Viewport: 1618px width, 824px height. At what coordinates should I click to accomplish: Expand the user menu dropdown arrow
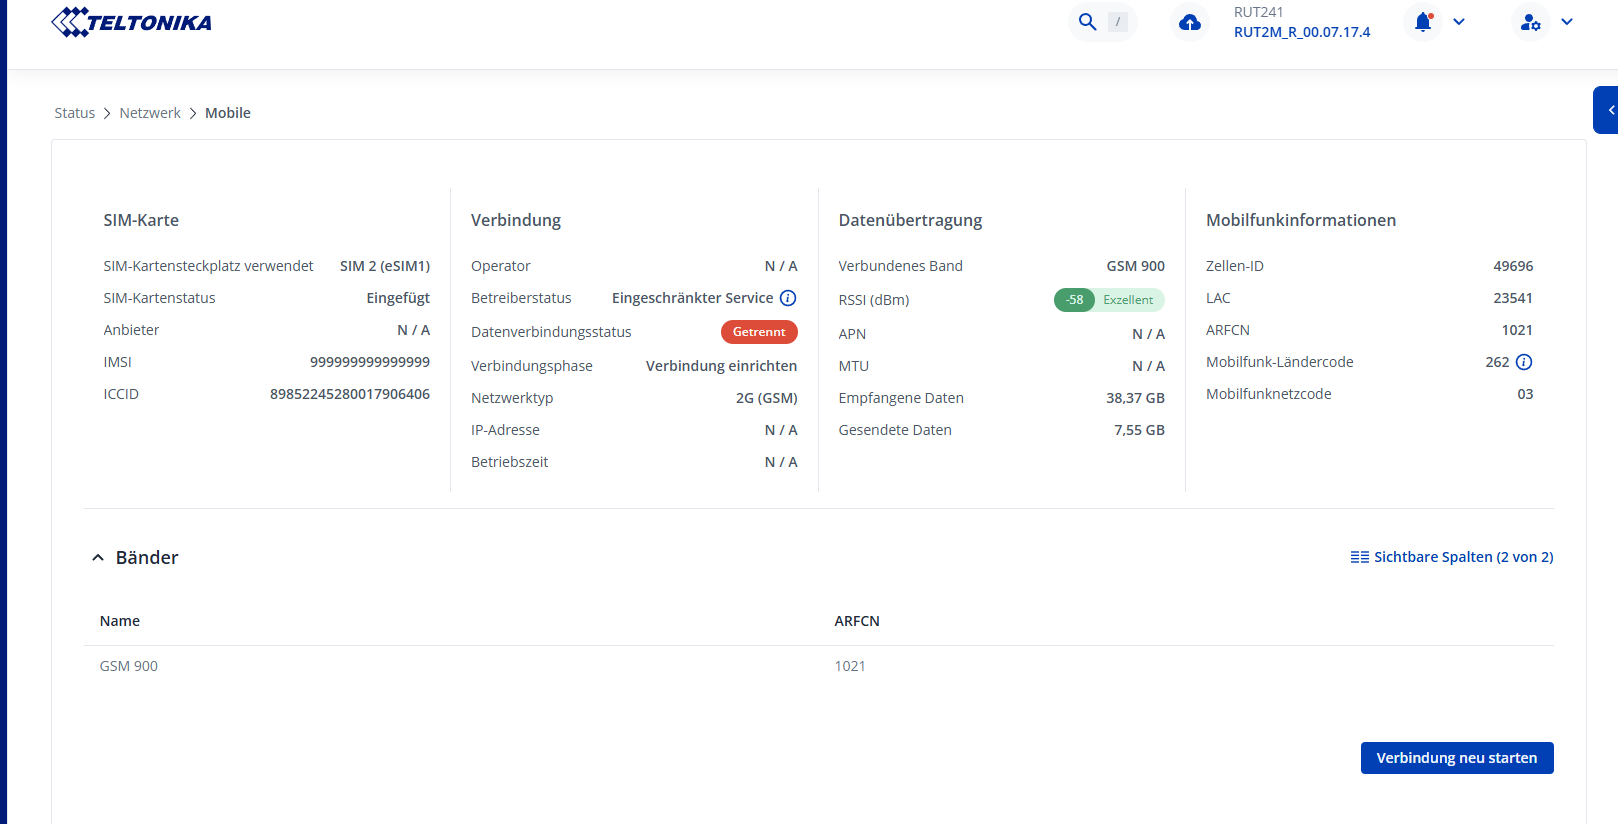[x=1567, y=22]
